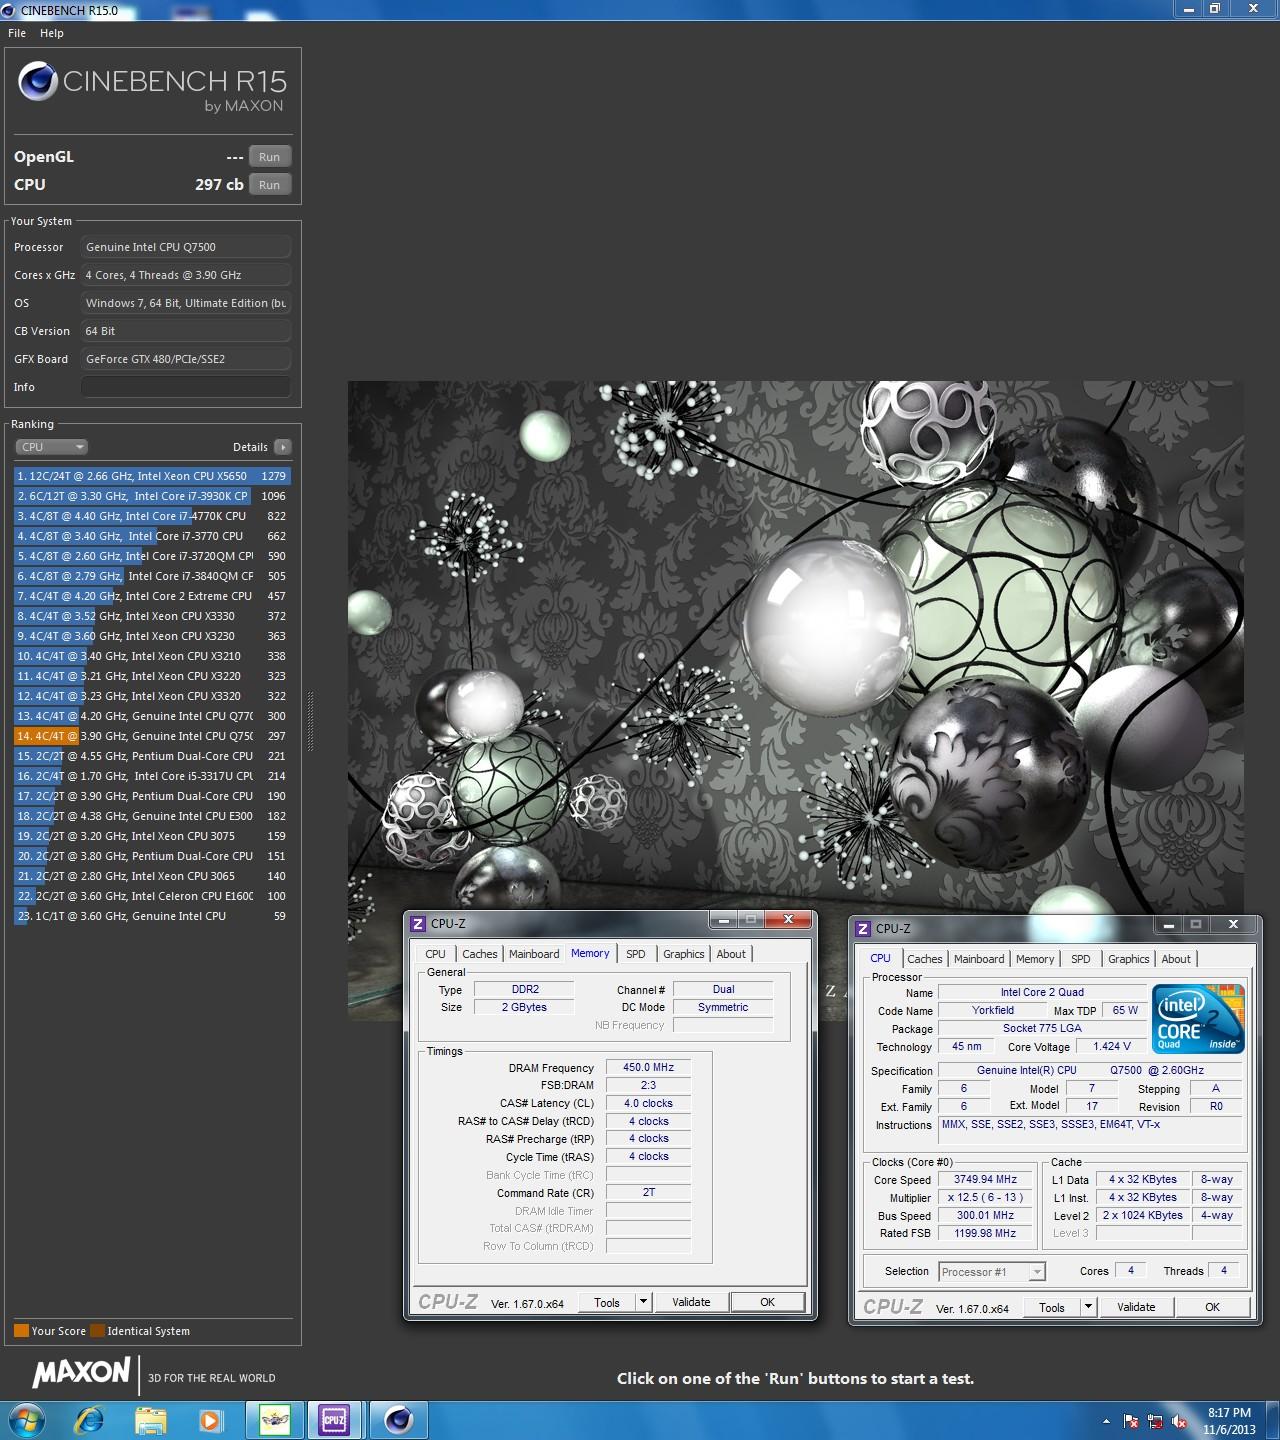This screenshot has width=1280, height=1440.
Task: Click OK in CPU tab's CPU-Z window
Action: click(x=1212, y=1307)
